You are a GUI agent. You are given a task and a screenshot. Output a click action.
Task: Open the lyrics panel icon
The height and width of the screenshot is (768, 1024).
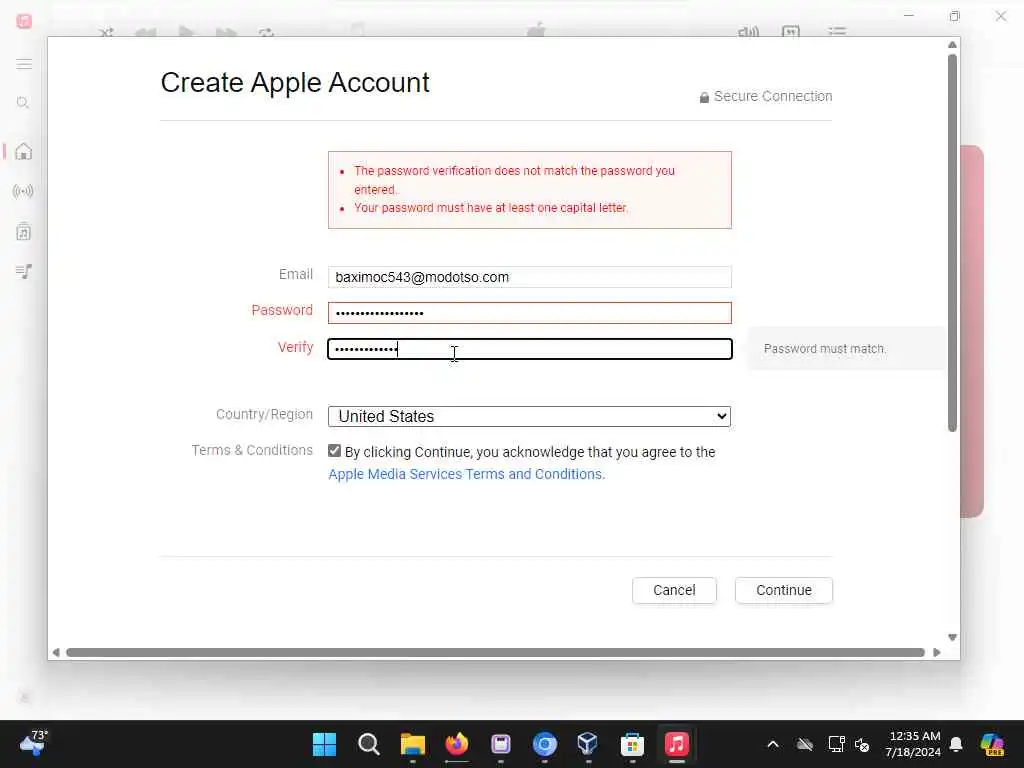(x=791, y=31)
